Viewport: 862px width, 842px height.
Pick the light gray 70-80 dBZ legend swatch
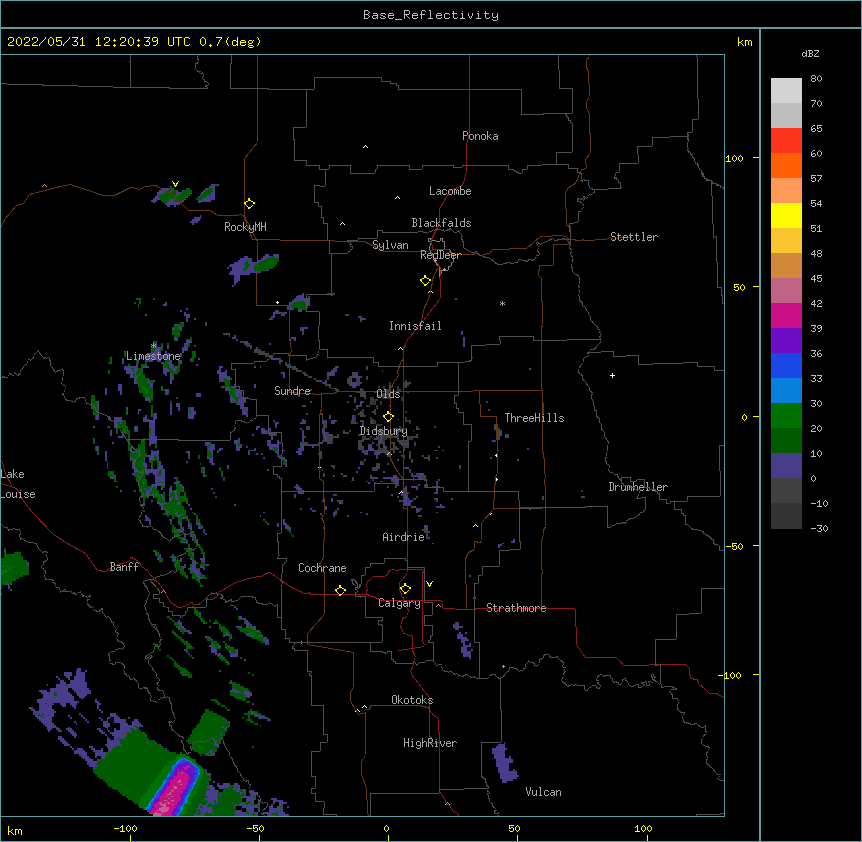(786, 90)
